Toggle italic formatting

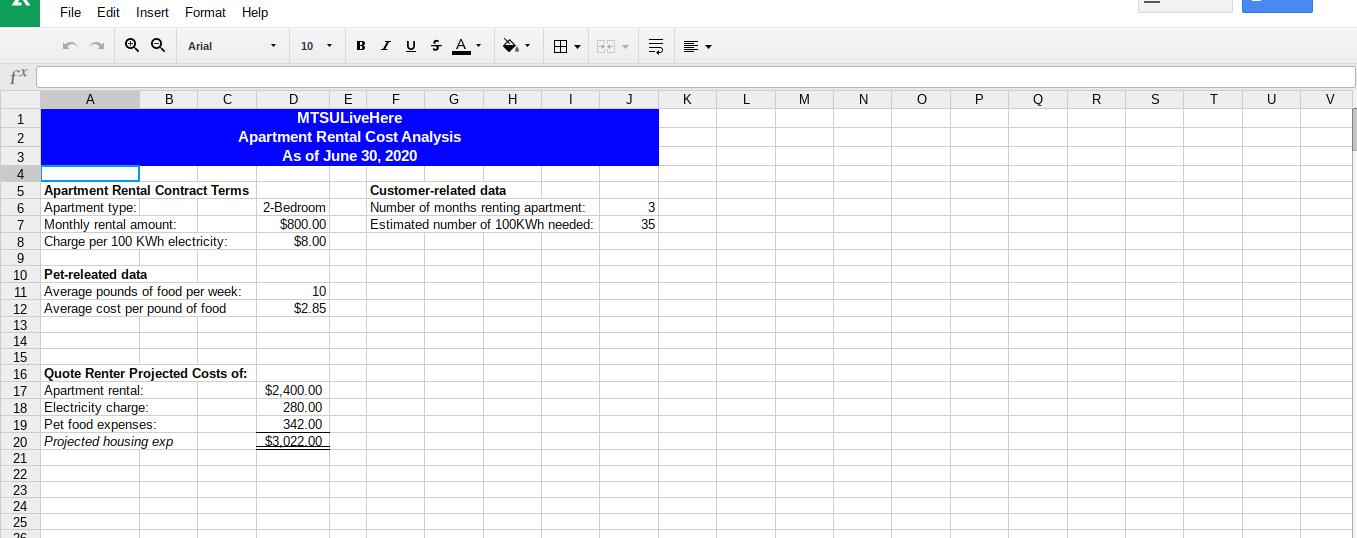coord(385,46)
